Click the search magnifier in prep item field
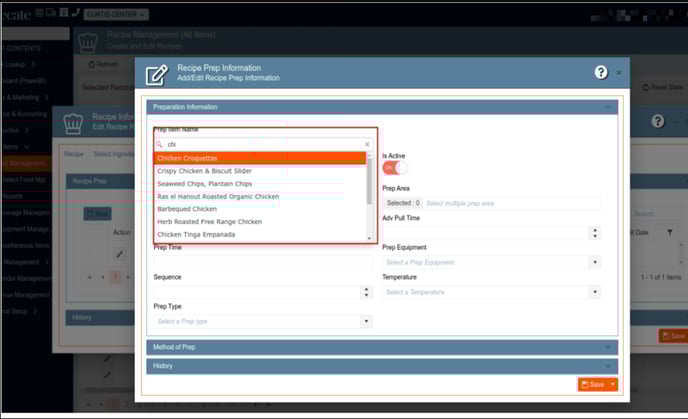Viewport: 688px width, 419px height. (160, 144)
